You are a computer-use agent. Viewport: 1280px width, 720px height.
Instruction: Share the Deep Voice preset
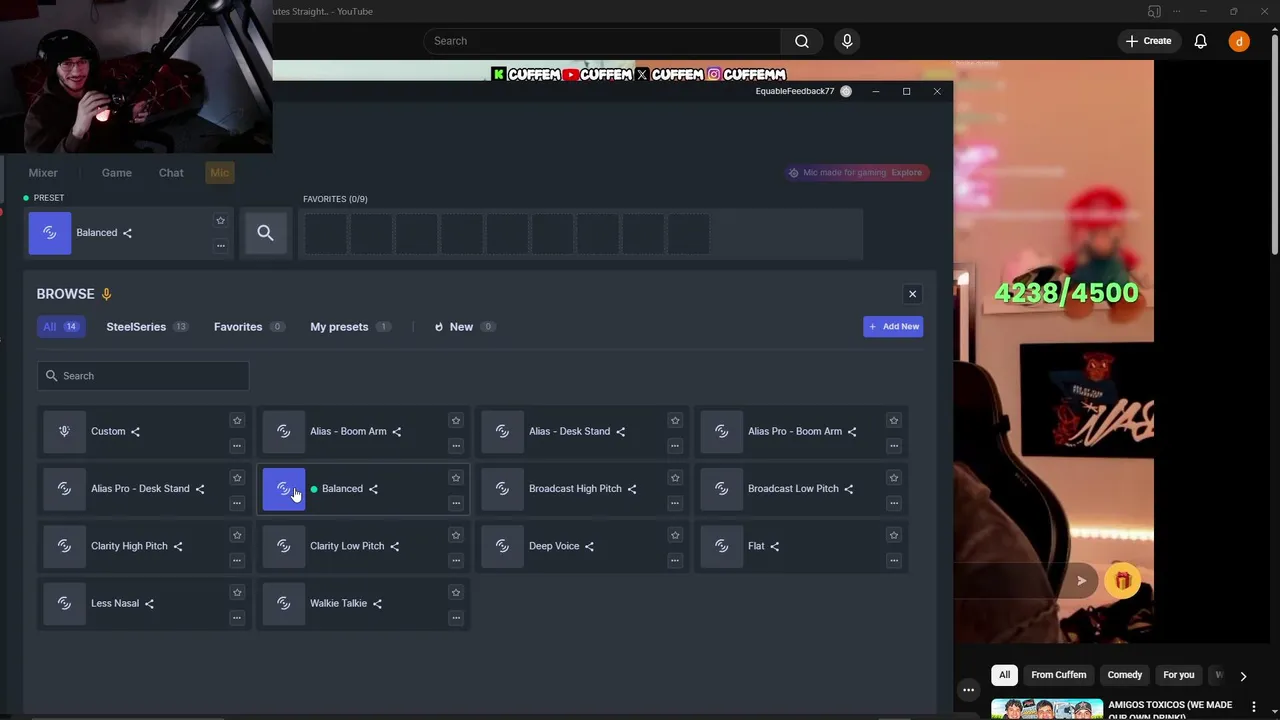click(589, 546)
